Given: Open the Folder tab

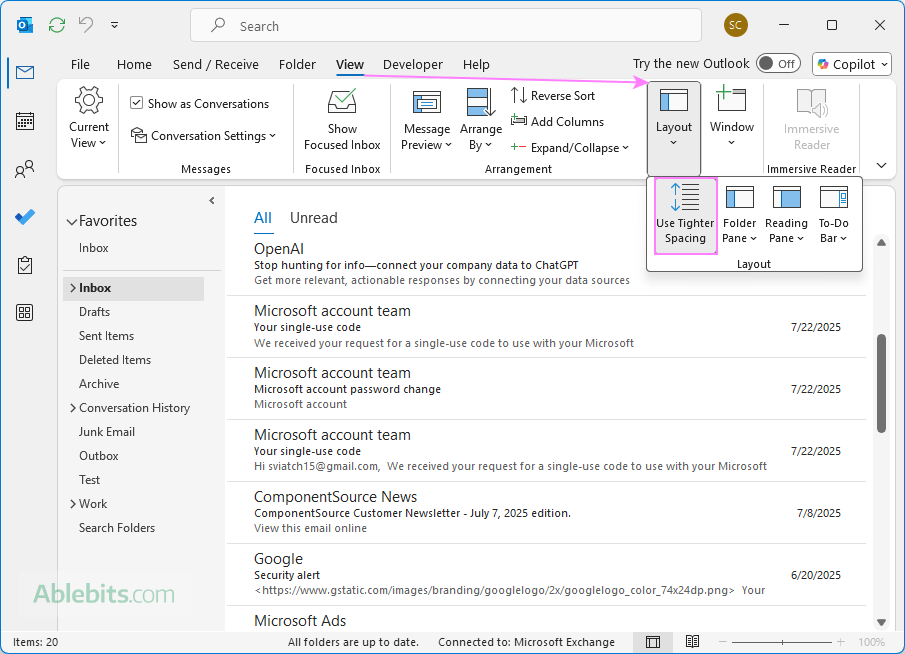Looking at the screenshot, I should [x=297, y=64].
